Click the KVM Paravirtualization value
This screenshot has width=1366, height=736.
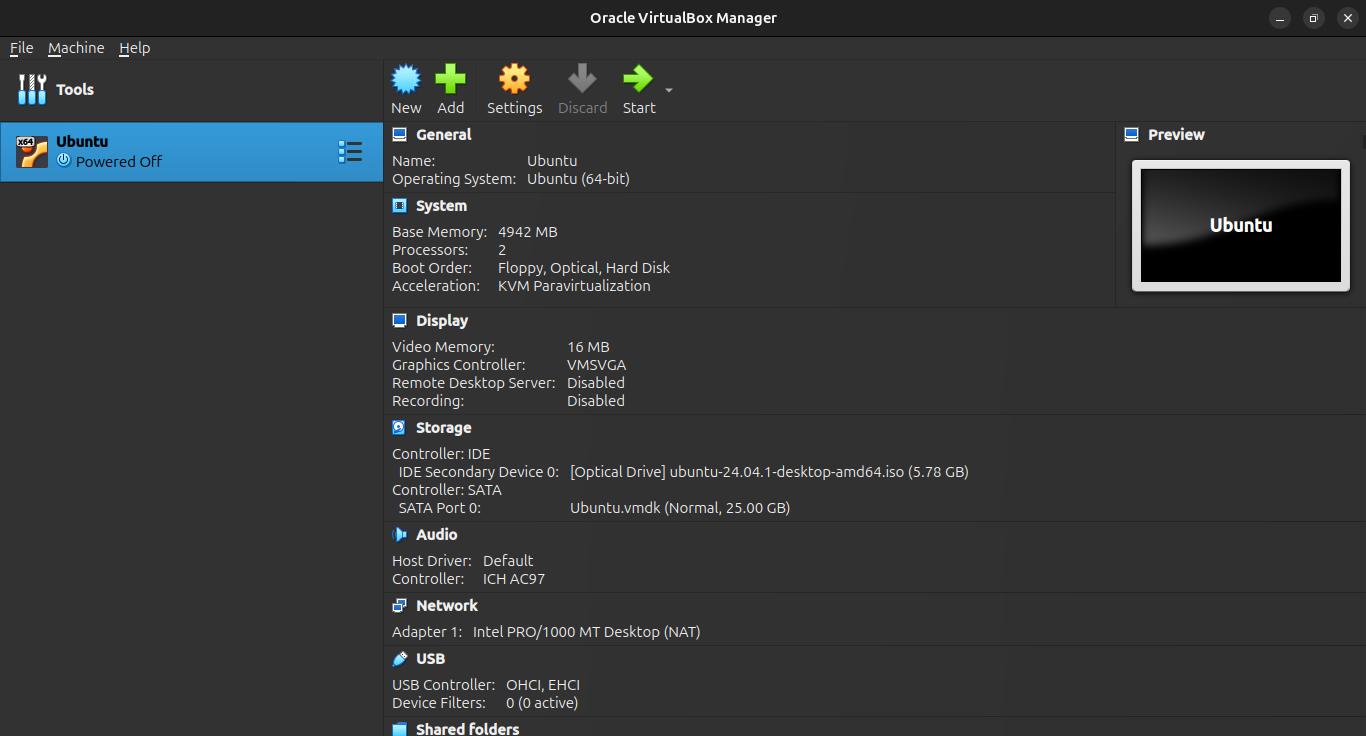click(x=574, y=286)
